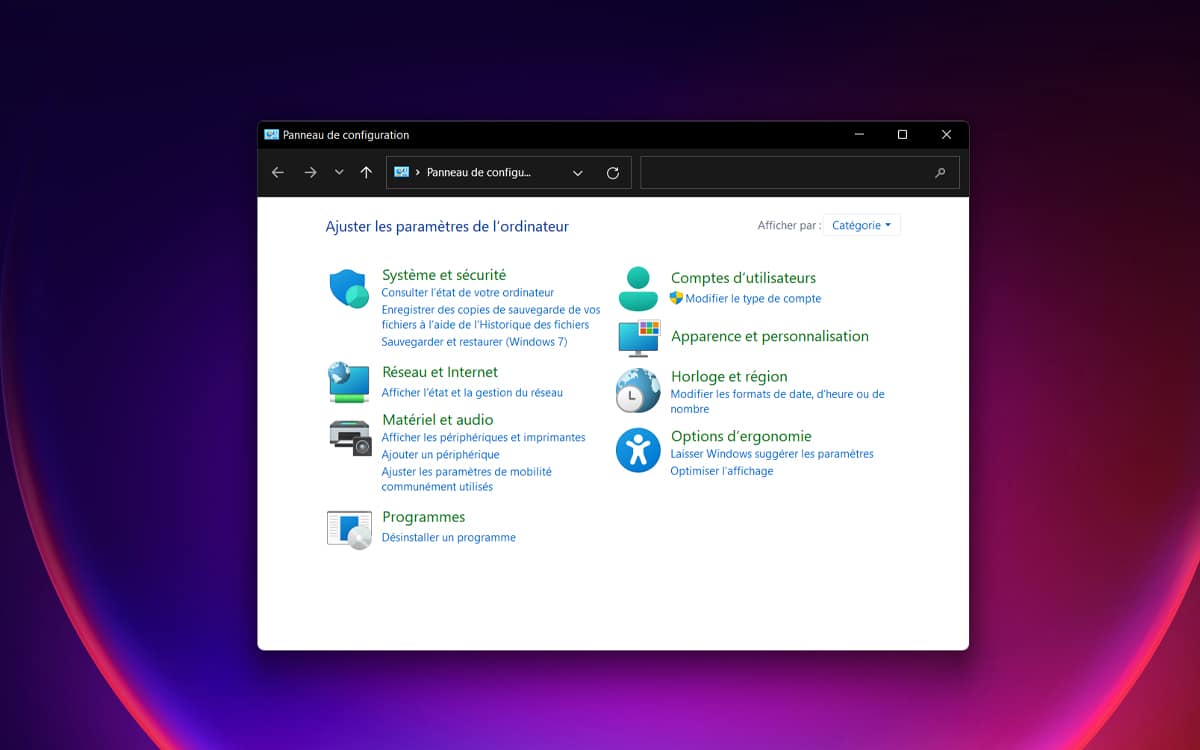Click Sauvegarder et restaurer (Windows 7)
1200x750 pixels.
tap(474, 342)
